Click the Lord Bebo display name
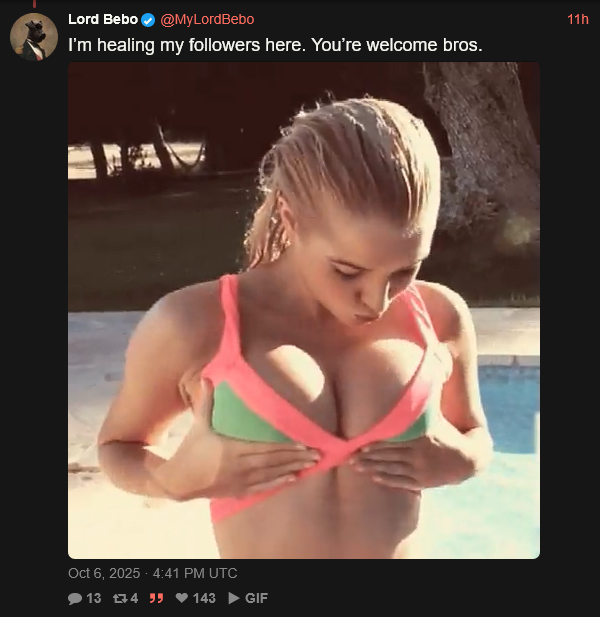The width and height of the screenshot is (600, 617). pos(103,19)
